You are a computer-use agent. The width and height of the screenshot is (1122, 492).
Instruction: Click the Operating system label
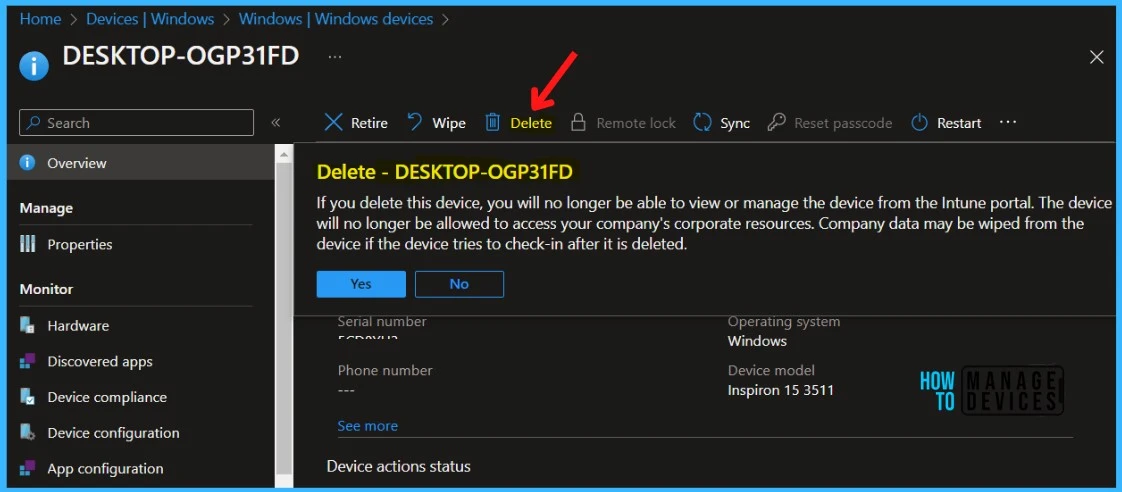(784, 322)
